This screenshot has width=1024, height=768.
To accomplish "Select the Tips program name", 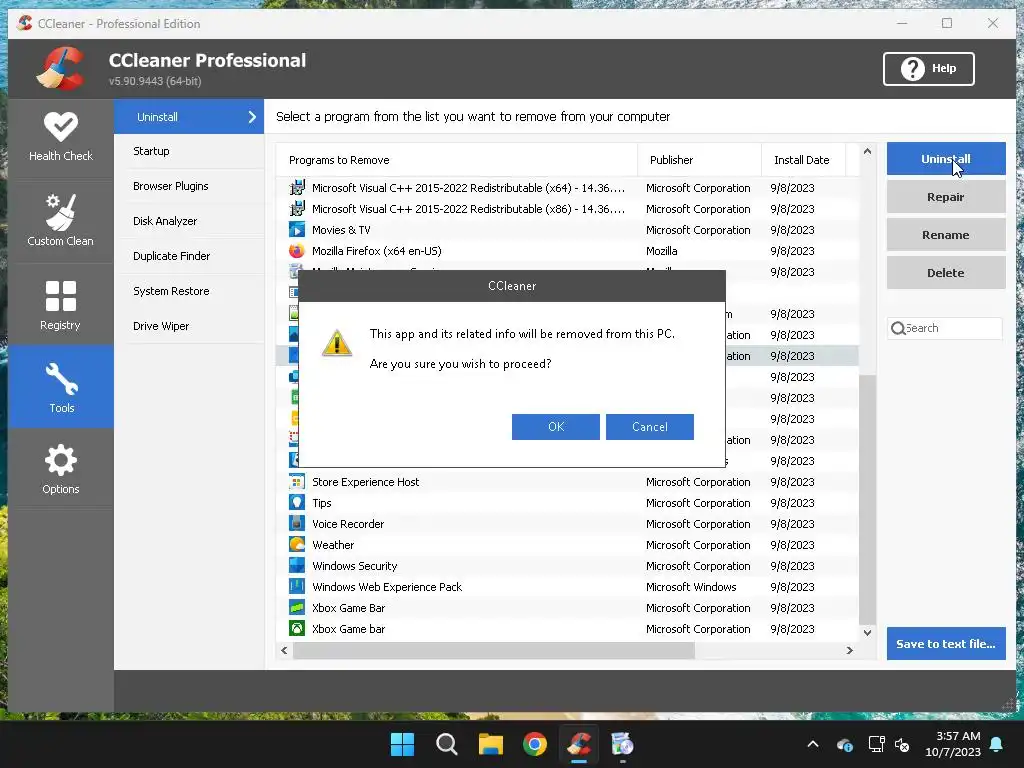I will (321, 503).
